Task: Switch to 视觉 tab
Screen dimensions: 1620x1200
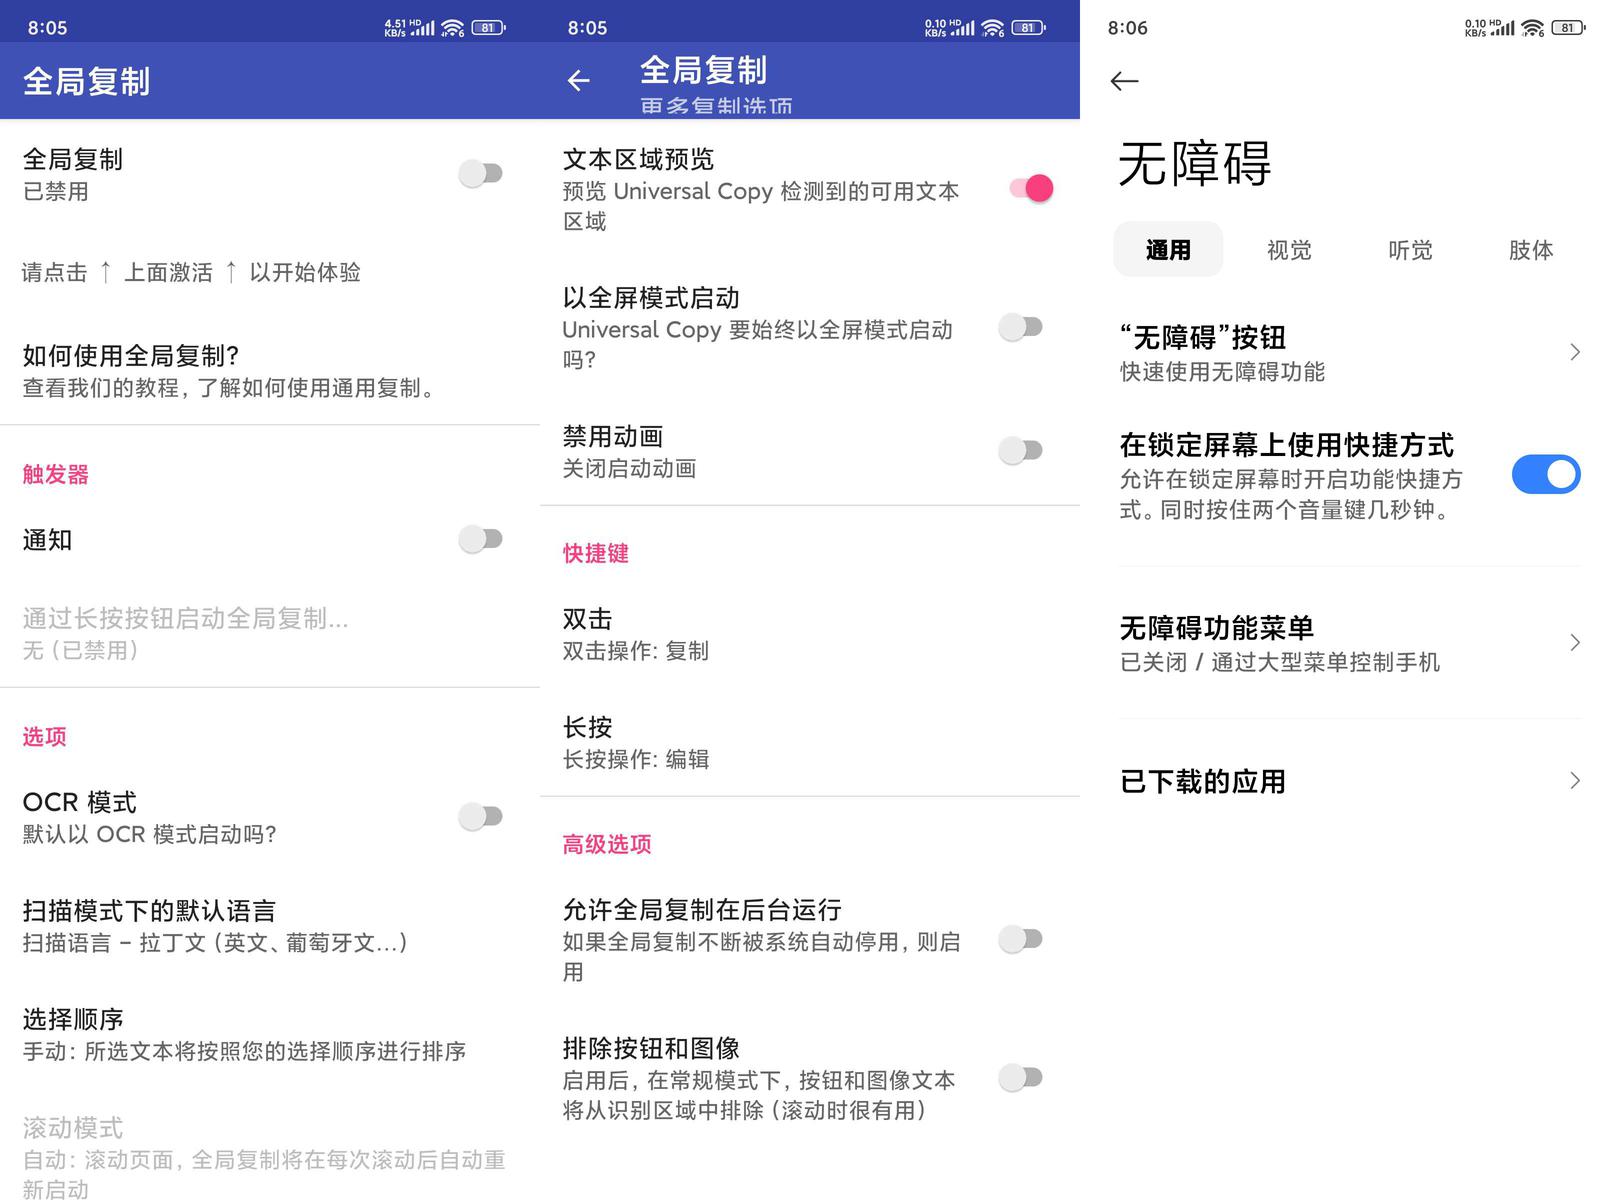Action: 1289,249
